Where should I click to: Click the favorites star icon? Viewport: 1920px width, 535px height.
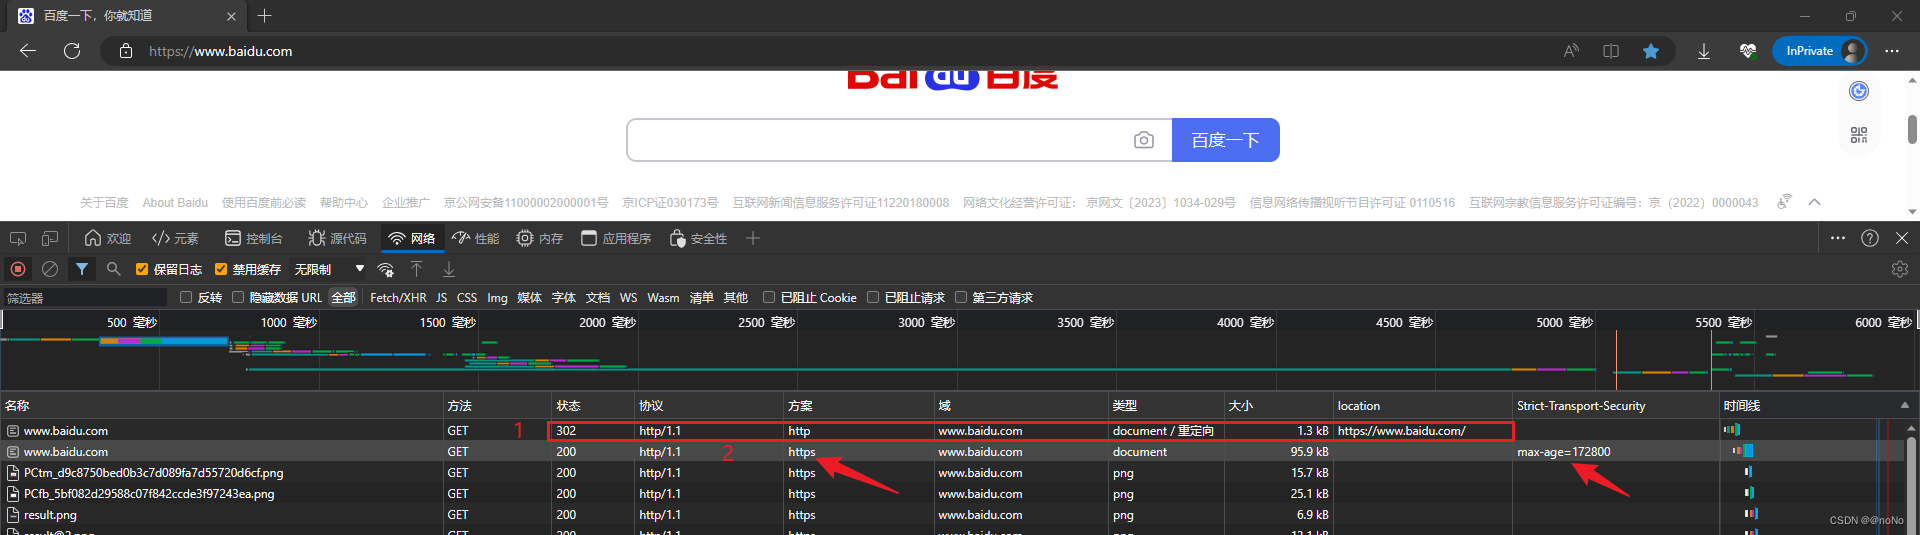click(x=1651, y=51)
